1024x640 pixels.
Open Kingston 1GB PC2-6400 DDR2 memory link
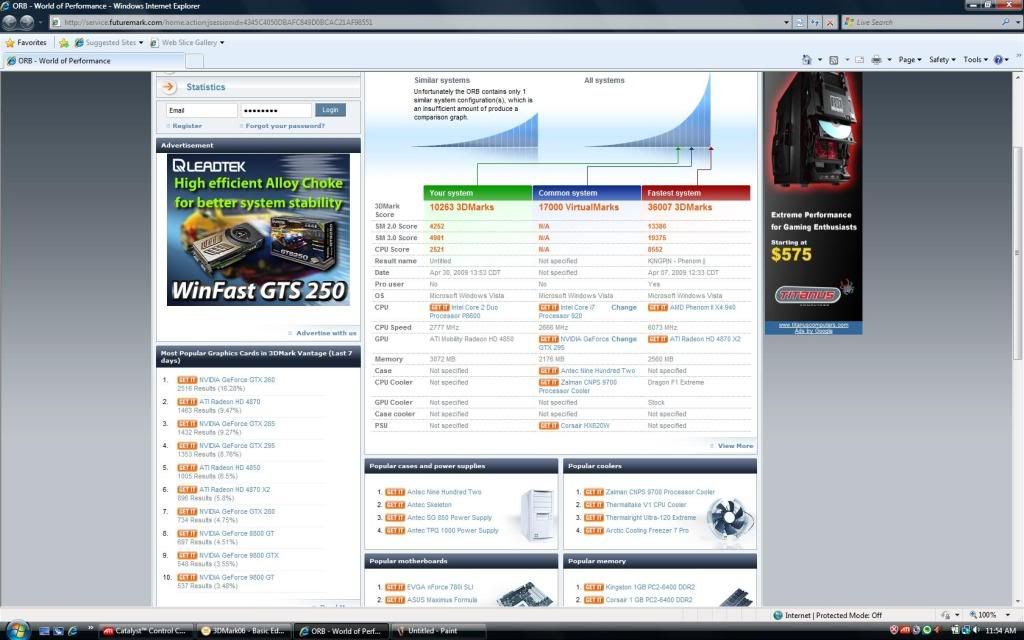point(650,586)
